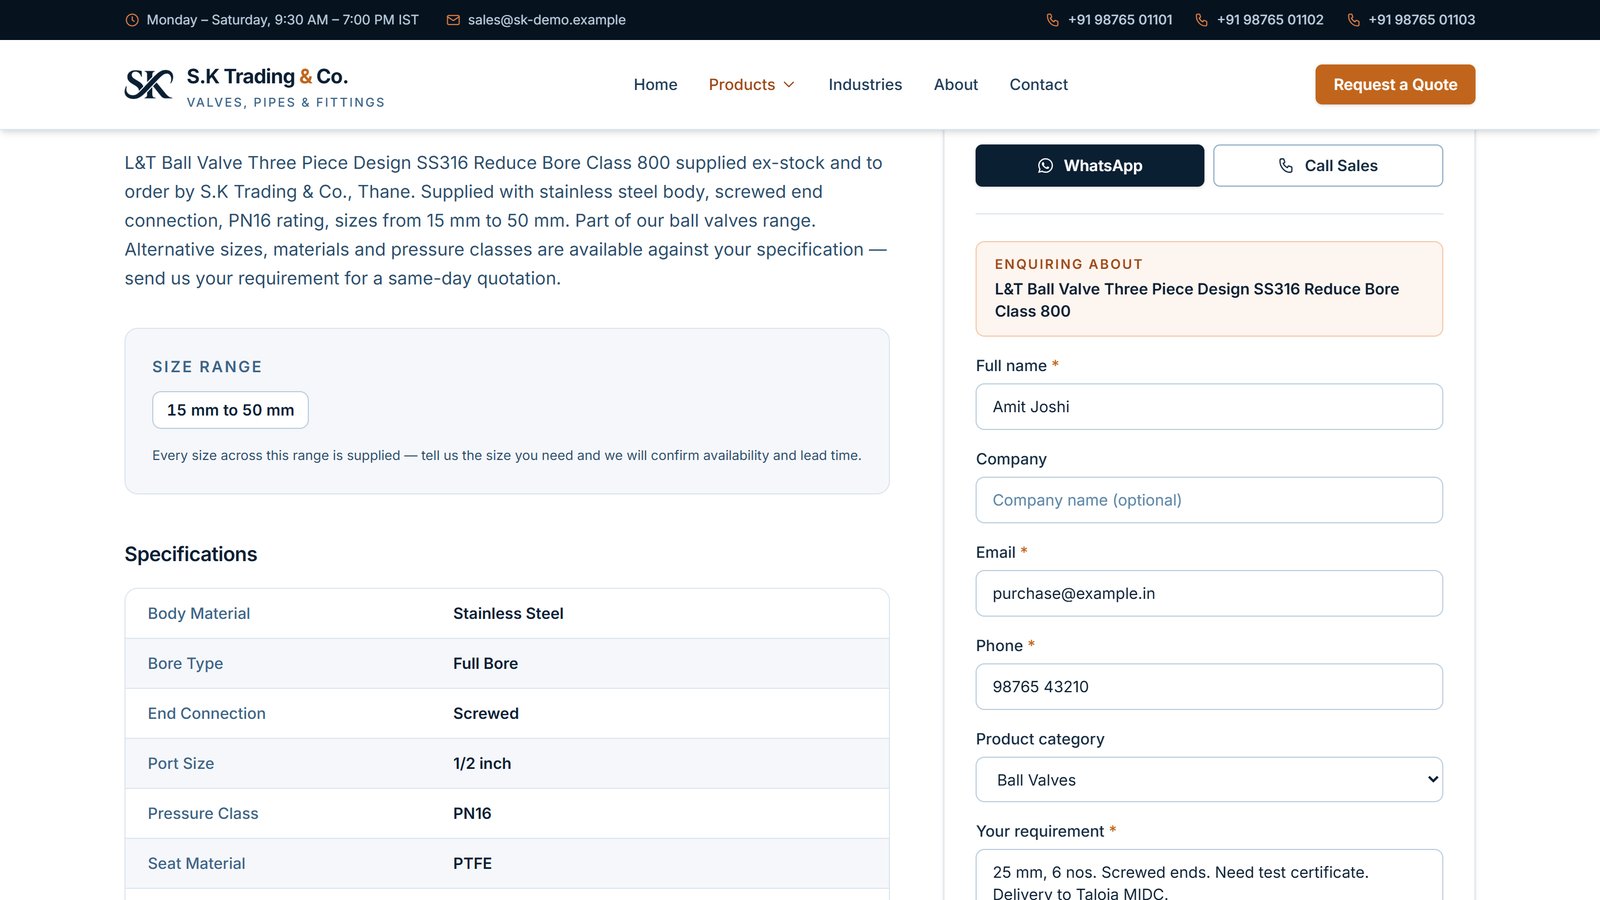Screen dimensions: 1600x900
Task: Click the ENQUIRING ABOUT product box
Action: pos(1209,289)
